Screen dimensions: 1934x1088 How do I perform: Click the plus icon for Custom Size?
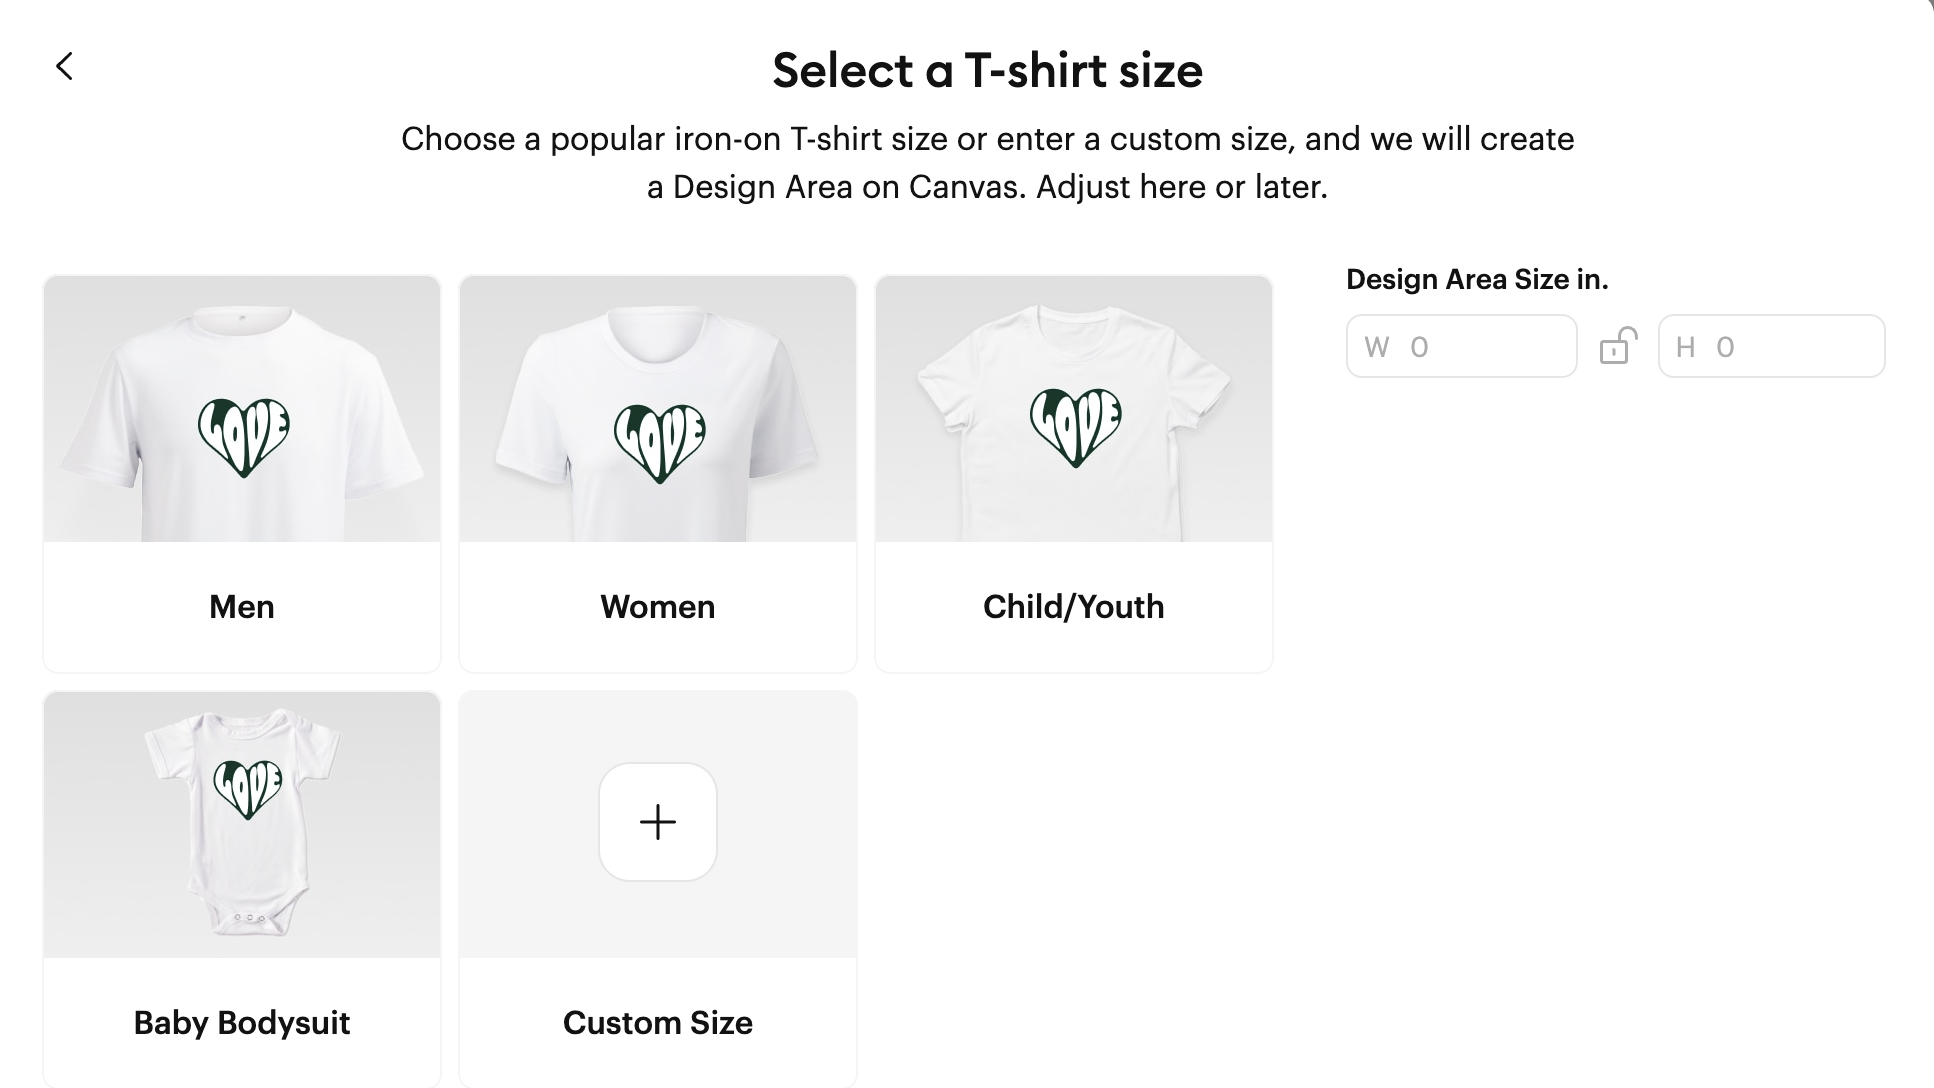tap(658, 822)
